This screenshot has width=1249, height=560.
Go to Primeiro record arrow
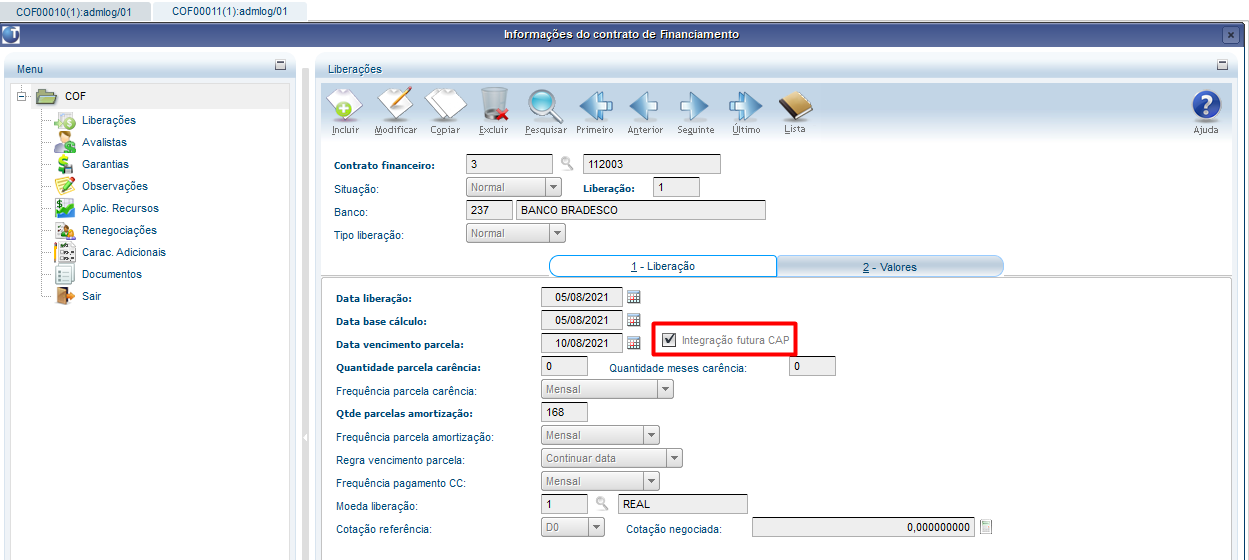tap(595, 106)
